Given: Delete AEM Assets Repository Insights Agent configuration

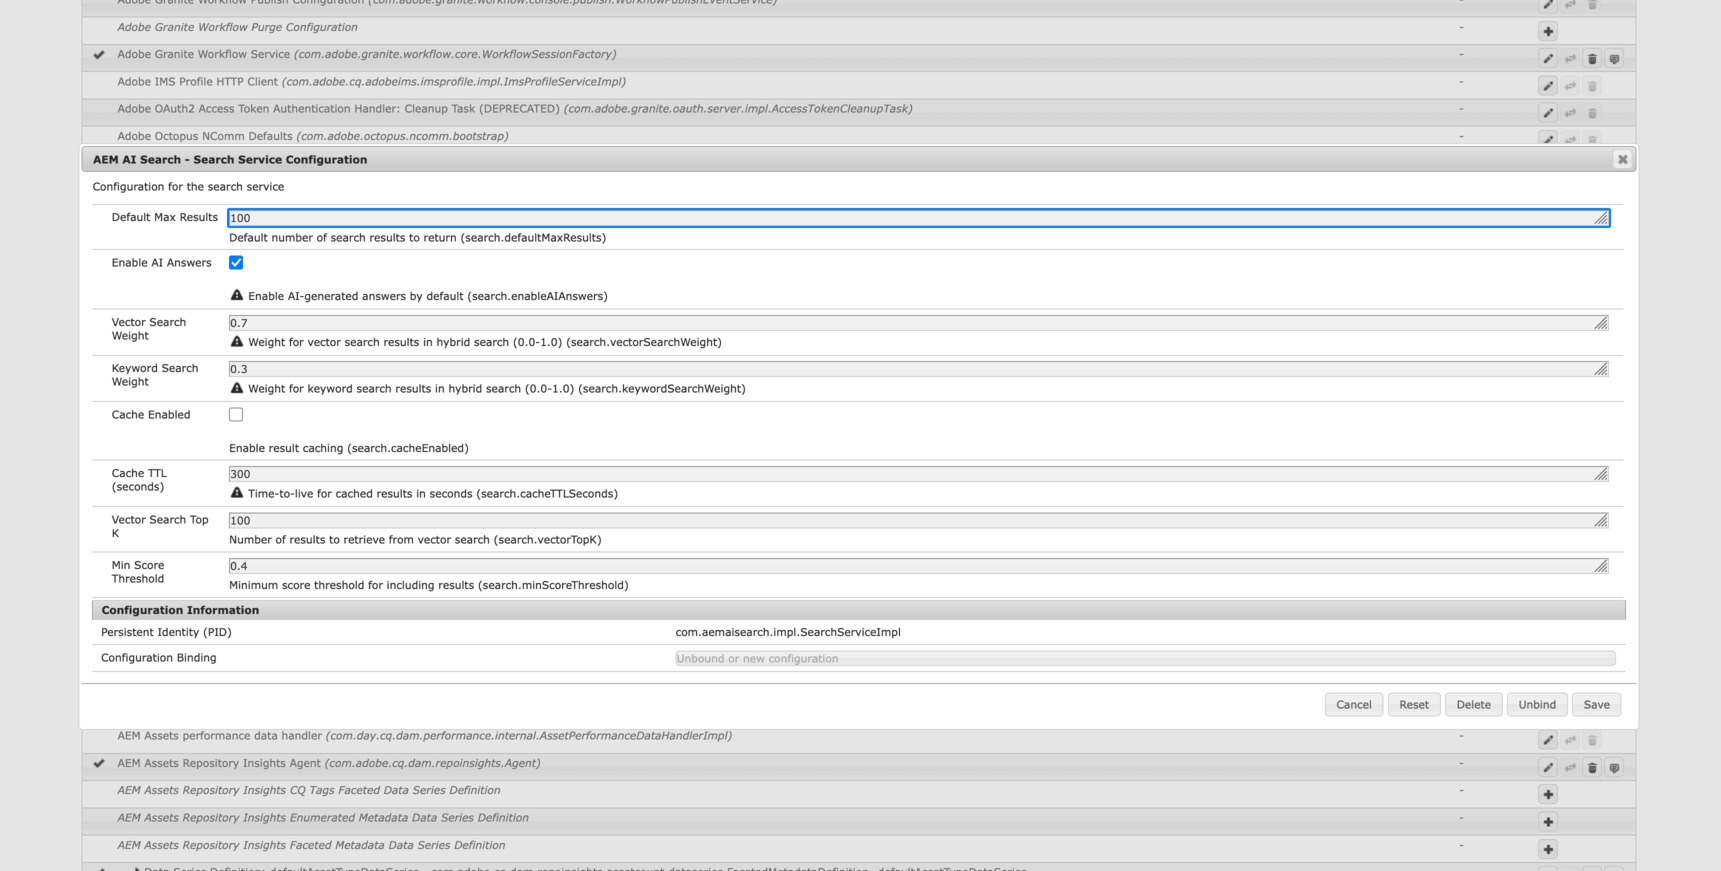Looking at the screenshot, I should [x=1592, y=767].
